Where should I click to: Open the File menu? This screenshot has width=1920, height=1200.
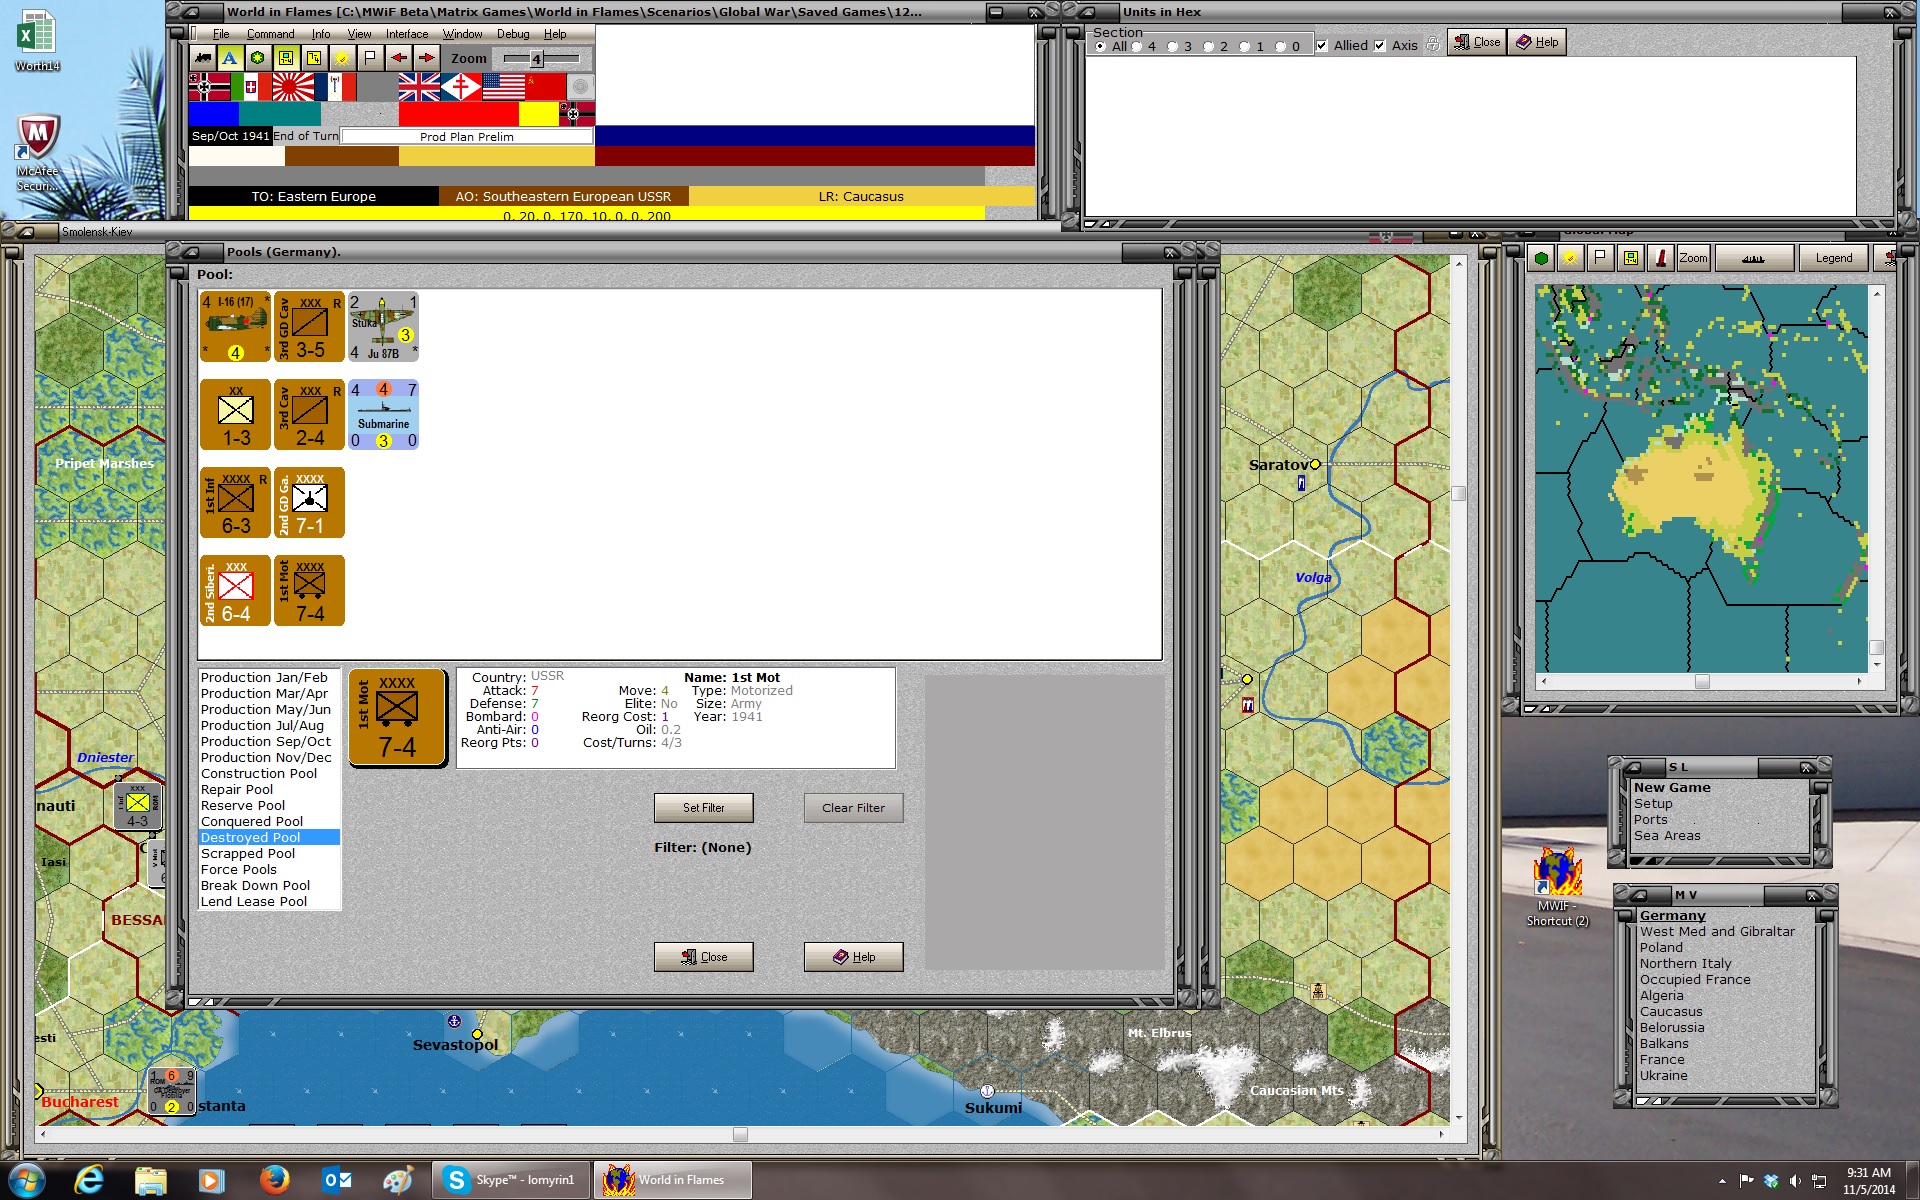coord(221,34)
